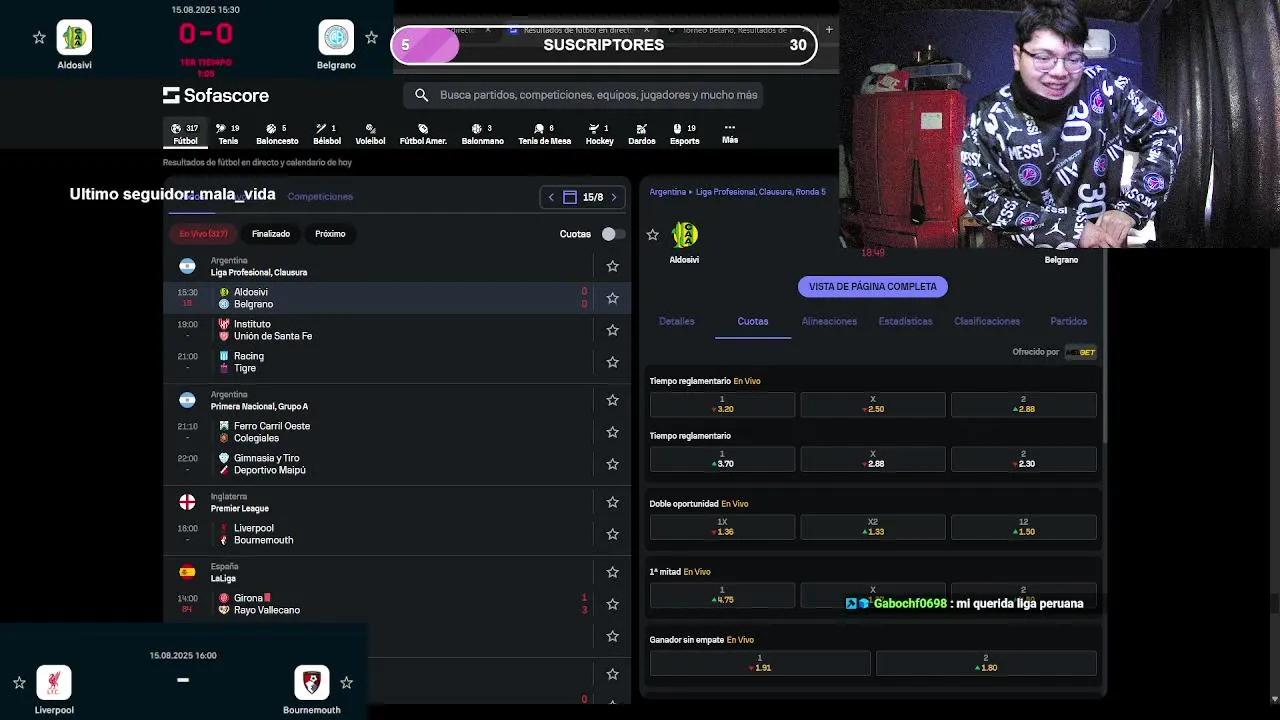Screen dimensions: 1280x720
Task: Switch to Competiciones tab
Action: (320, 197)
